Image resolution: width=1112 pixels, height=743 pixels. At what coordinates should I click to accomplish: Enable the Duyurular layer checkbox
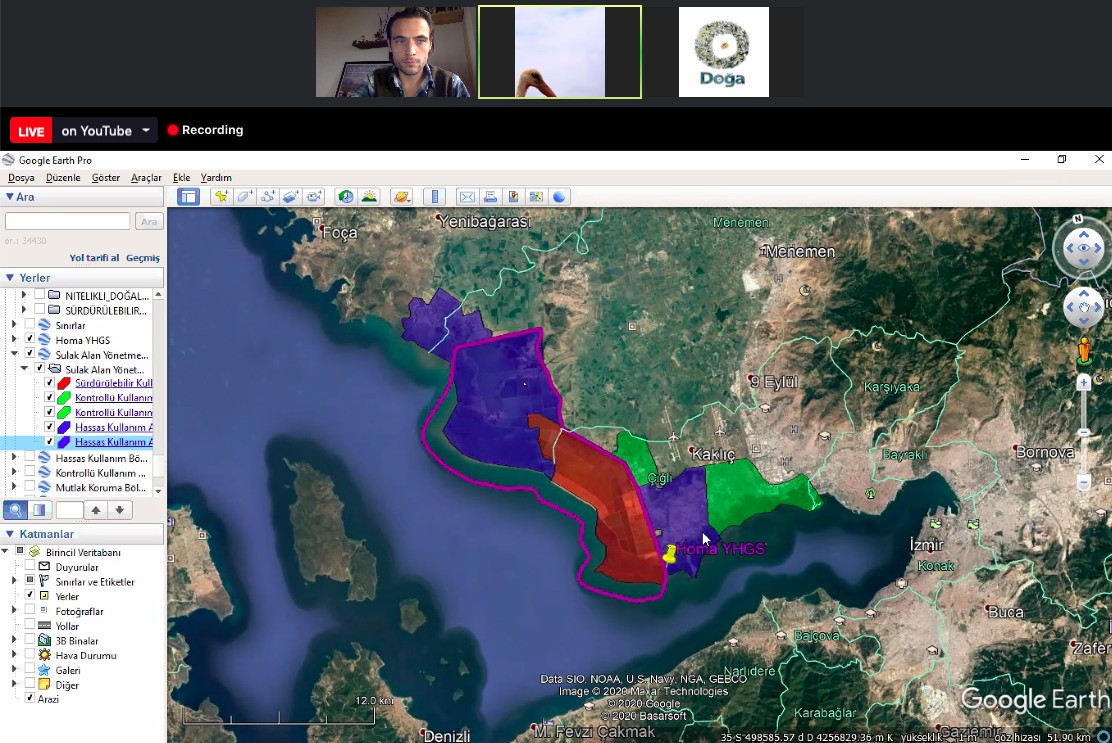30,567
